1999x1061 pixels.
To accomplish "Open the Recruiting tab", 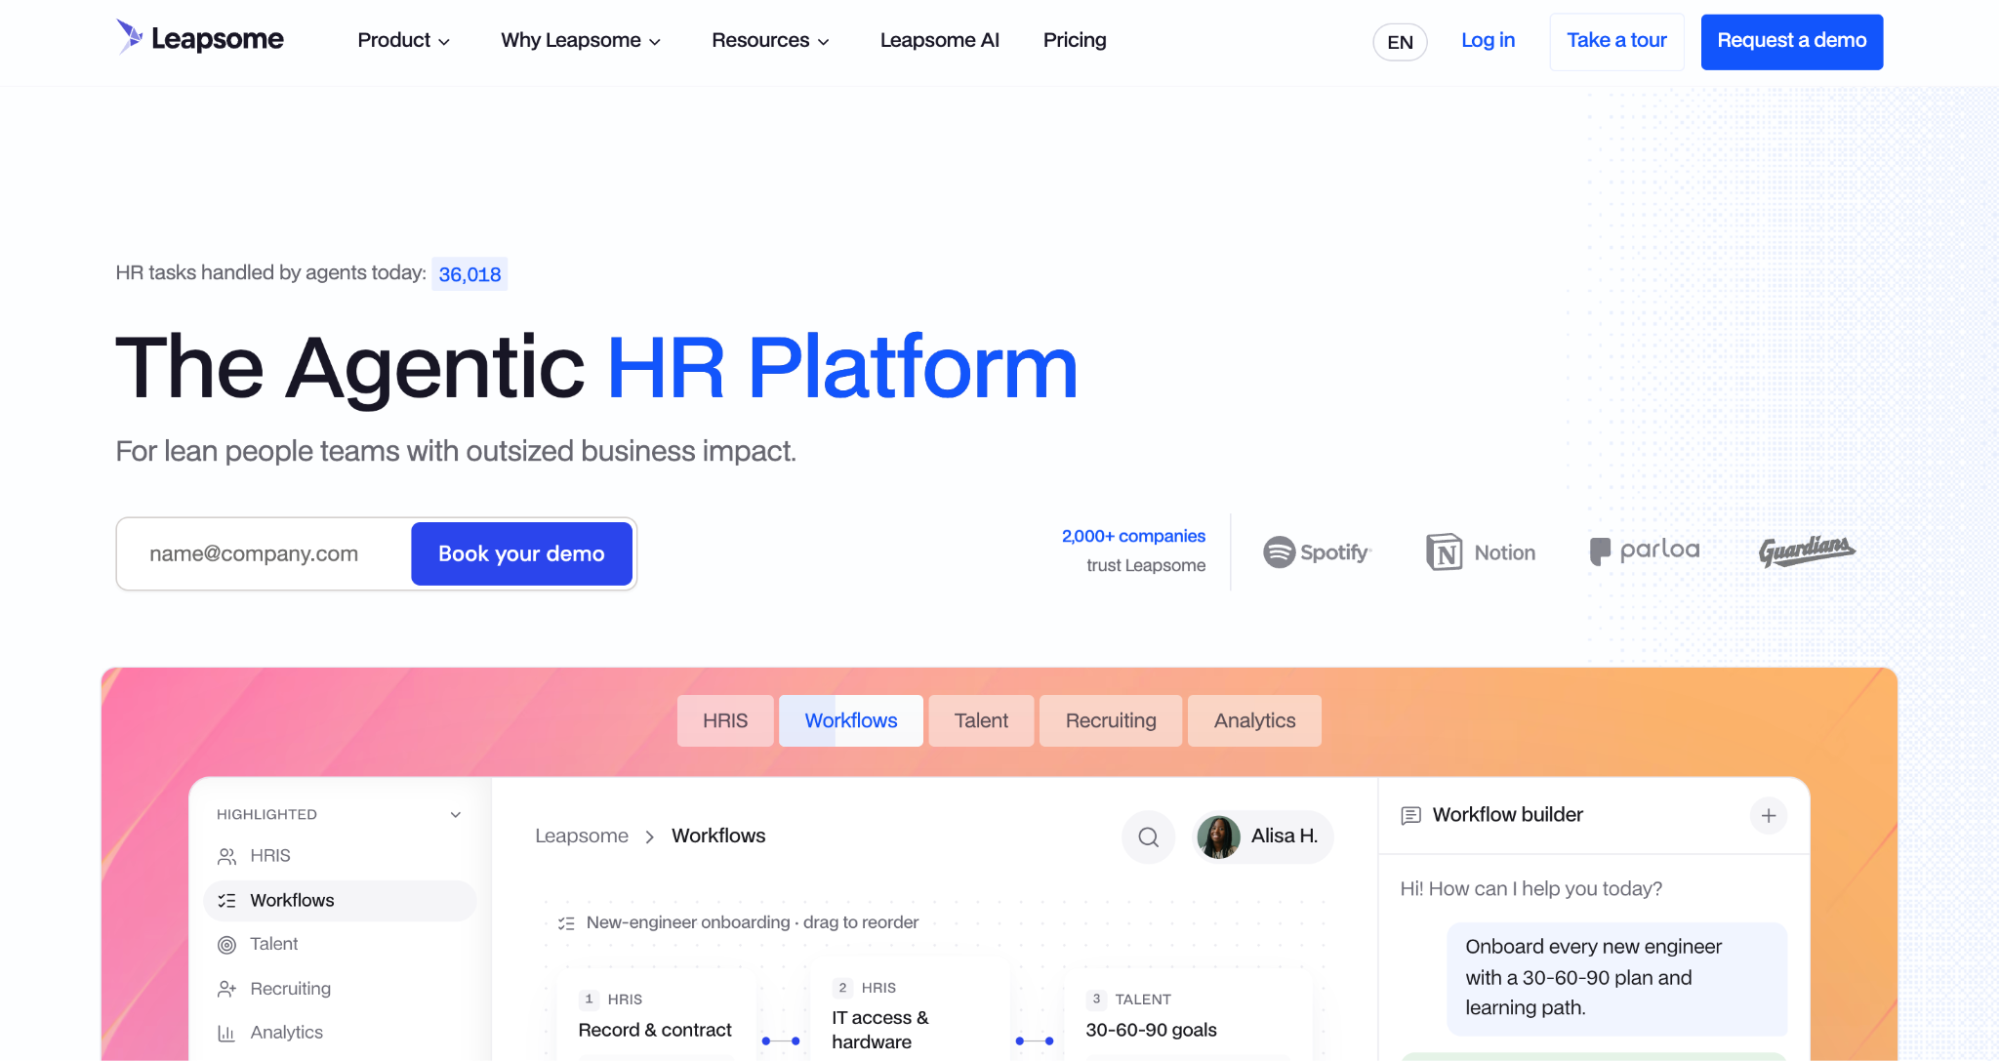I will coord(1110,721).
